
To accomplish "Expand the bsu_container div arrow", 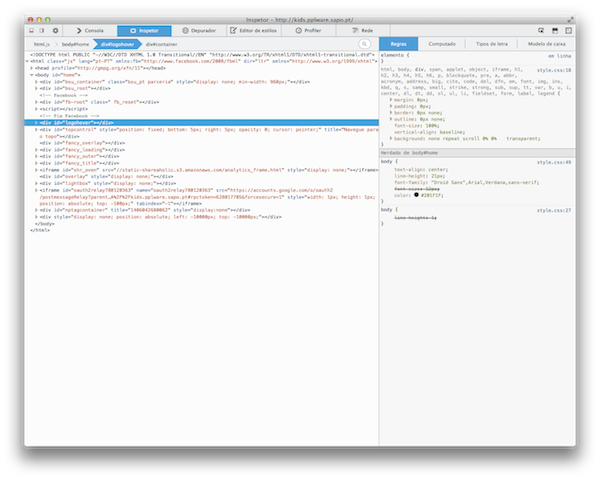I will pyautogui.click(x=37, y=82).
